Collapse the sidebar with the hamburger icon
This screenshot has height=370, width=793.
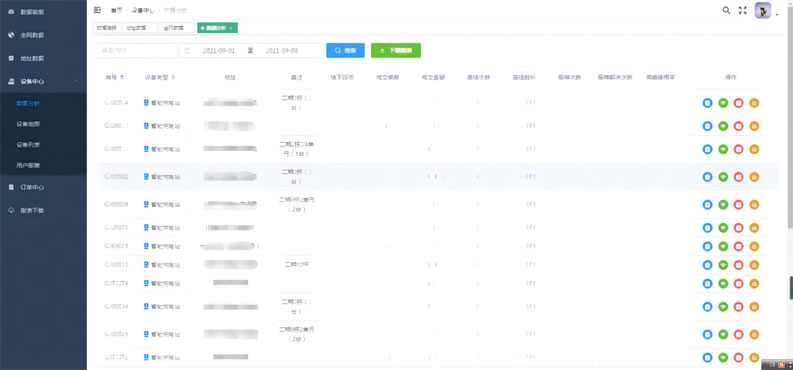point(97,10)
